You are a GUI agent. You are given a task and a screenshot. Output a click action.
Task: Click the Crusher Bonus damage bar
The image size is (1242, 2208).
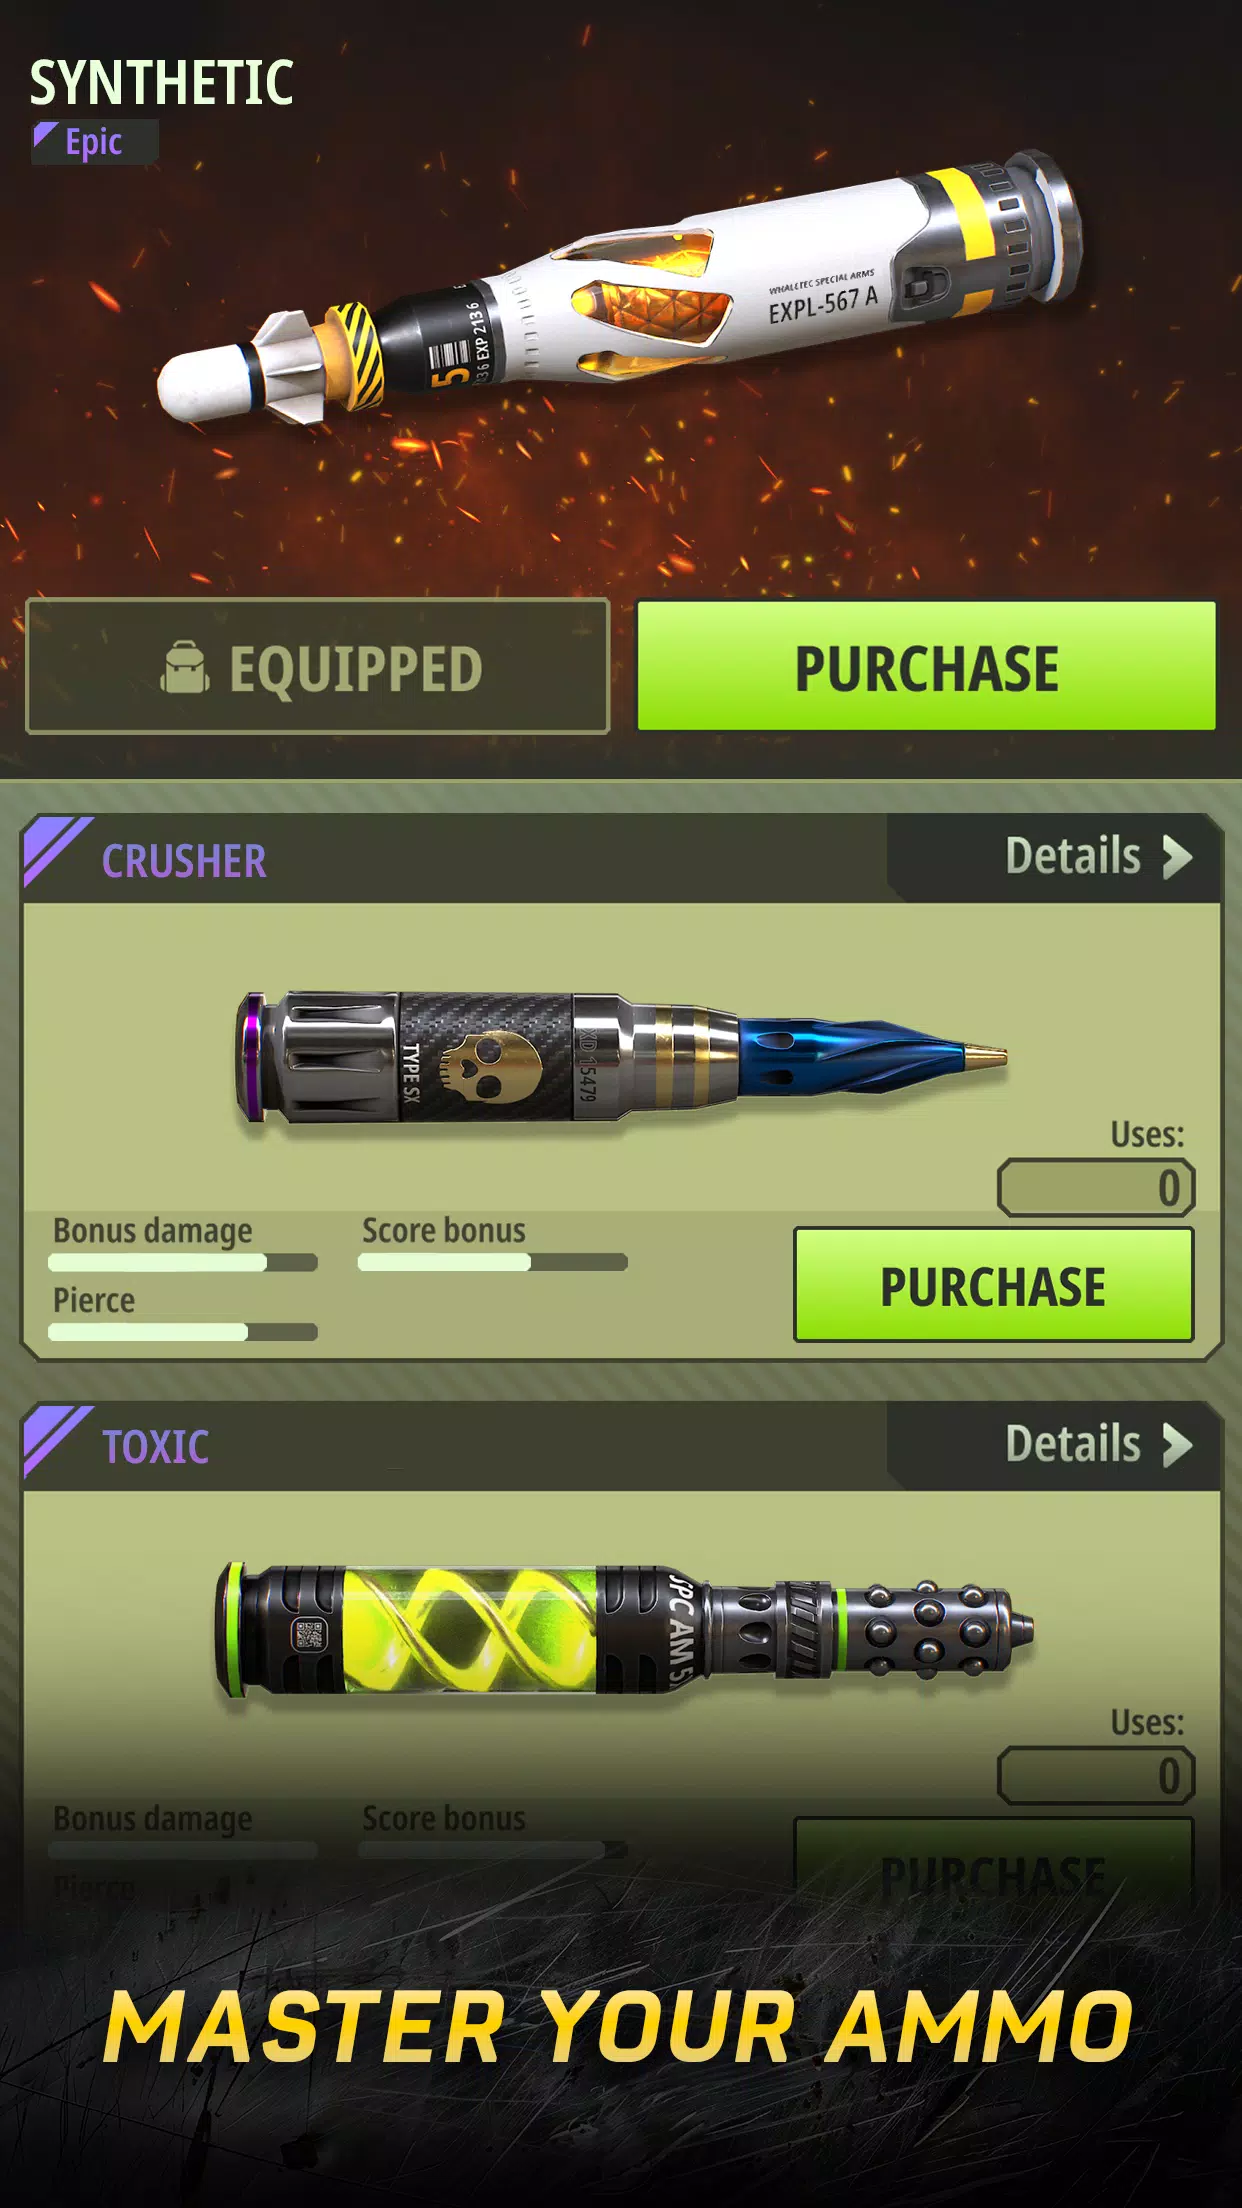(x=183, y=1263)
